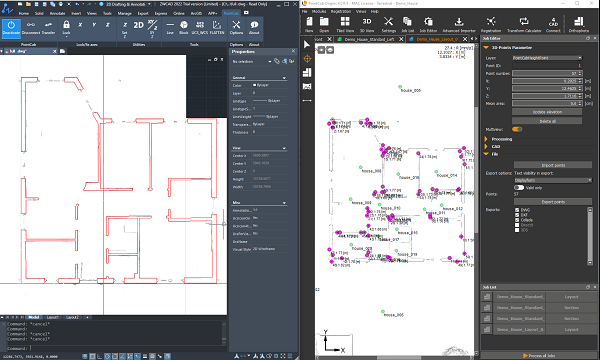The image size is (600, 360).
Task: Click the Update elevation button
Action: pos(547,112)
